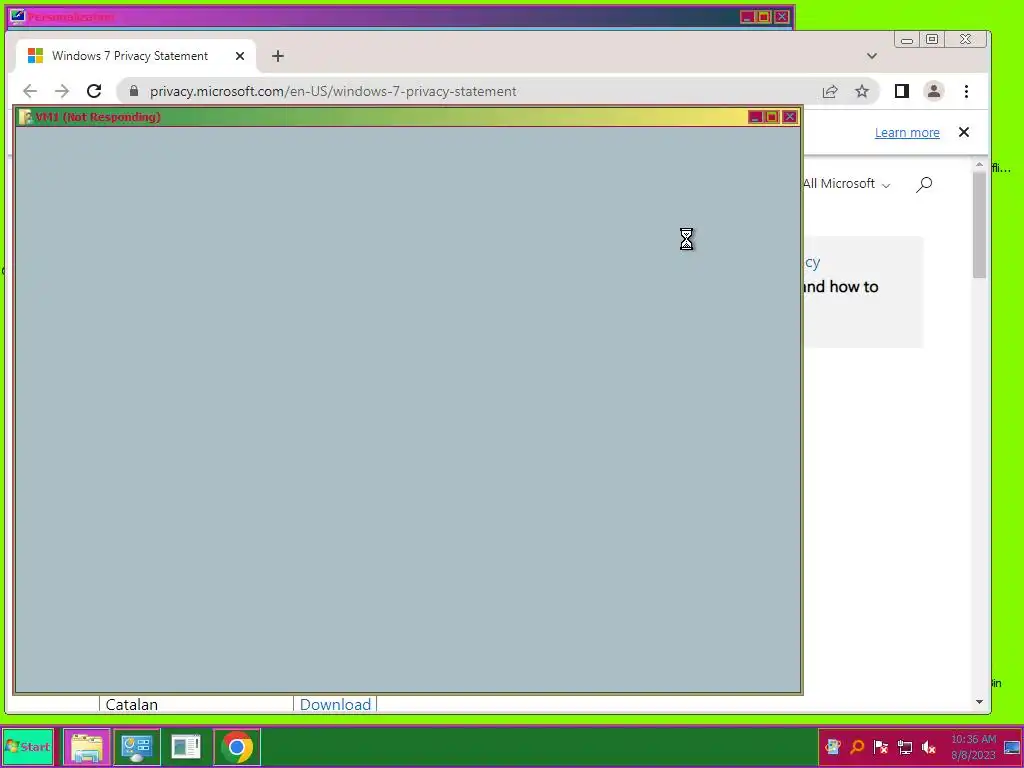Follow the Learn more link
The image size is (1024, 768).
pyautogui.click(x=907, y=133)
